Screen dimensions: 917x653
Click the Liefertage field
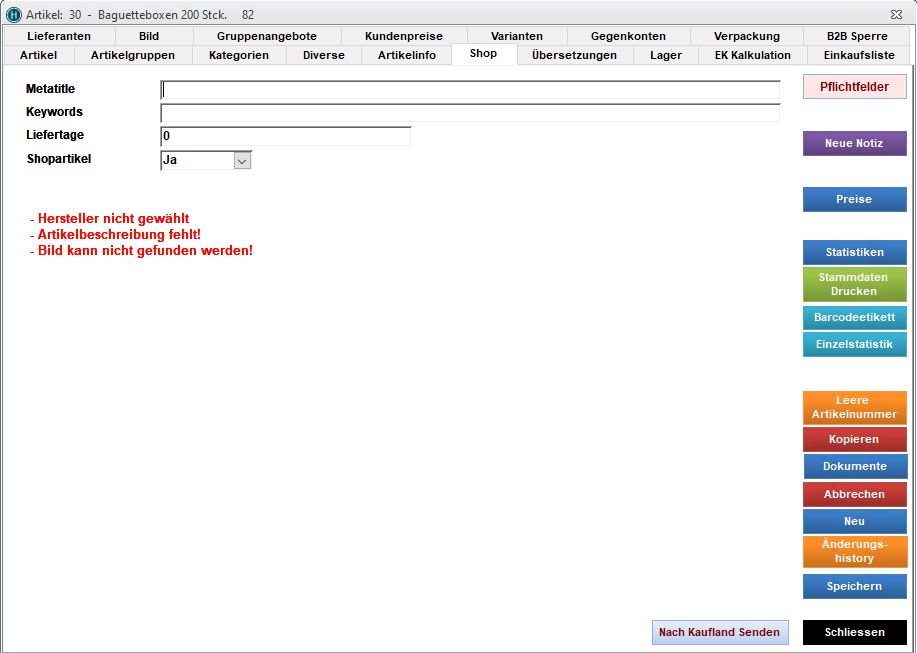(x=285, y=136)
